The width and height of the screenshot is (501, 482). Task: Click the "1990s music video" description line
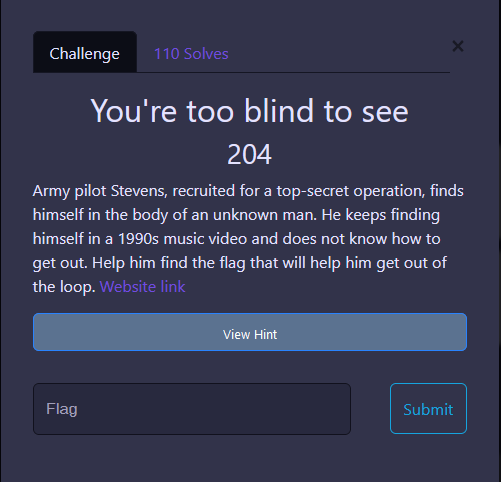pos(237,239)
